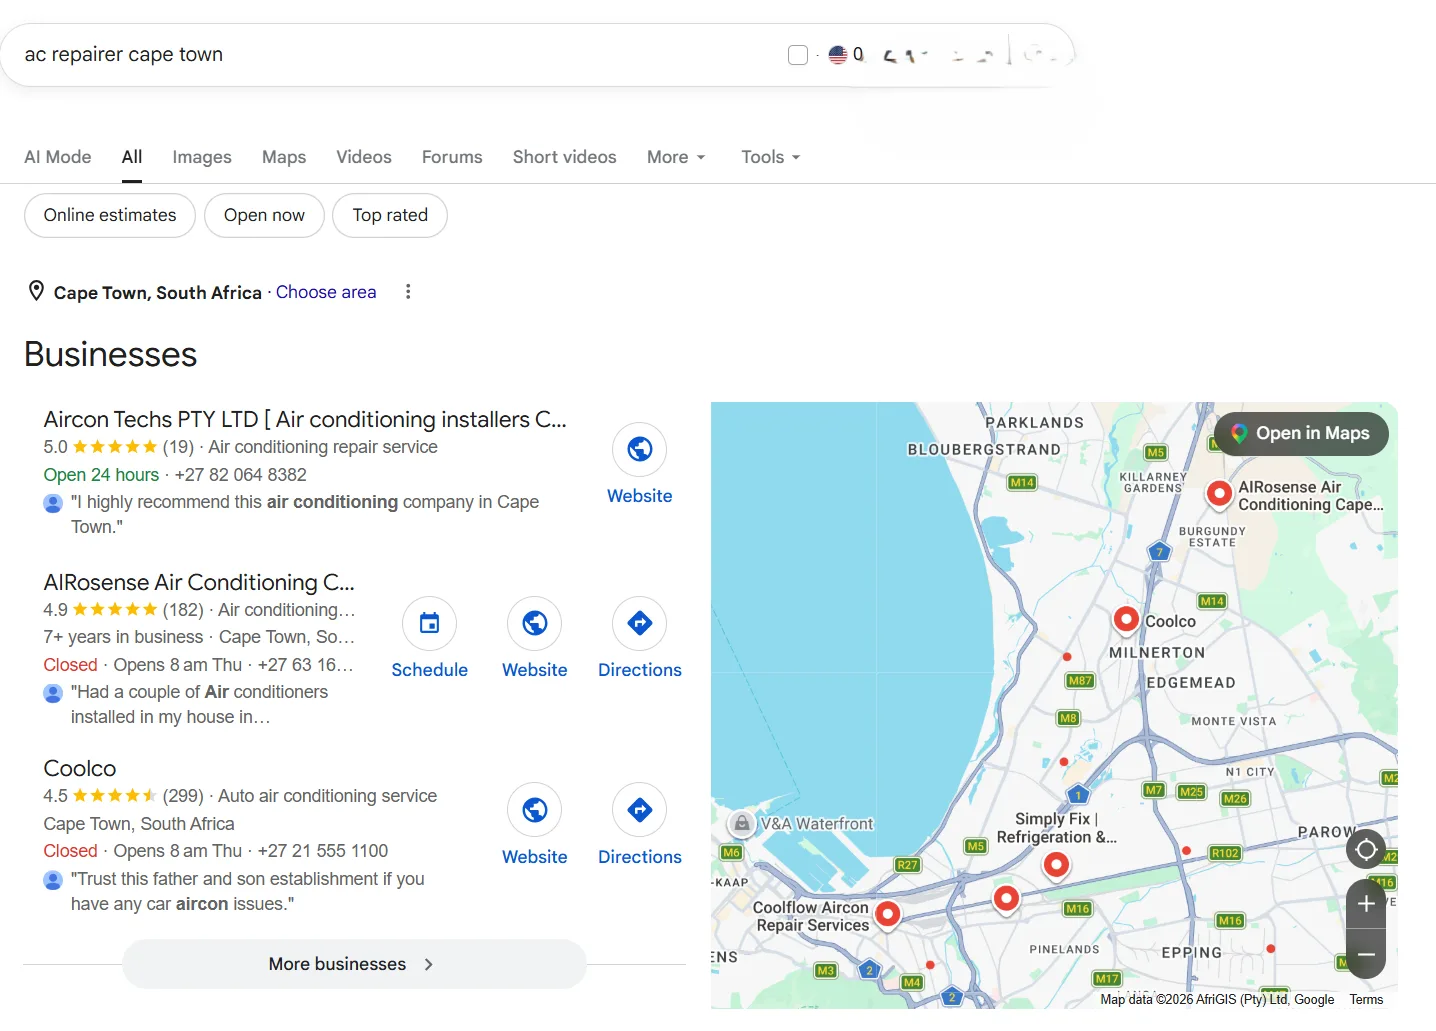Select the All results tab

(132, 157)
